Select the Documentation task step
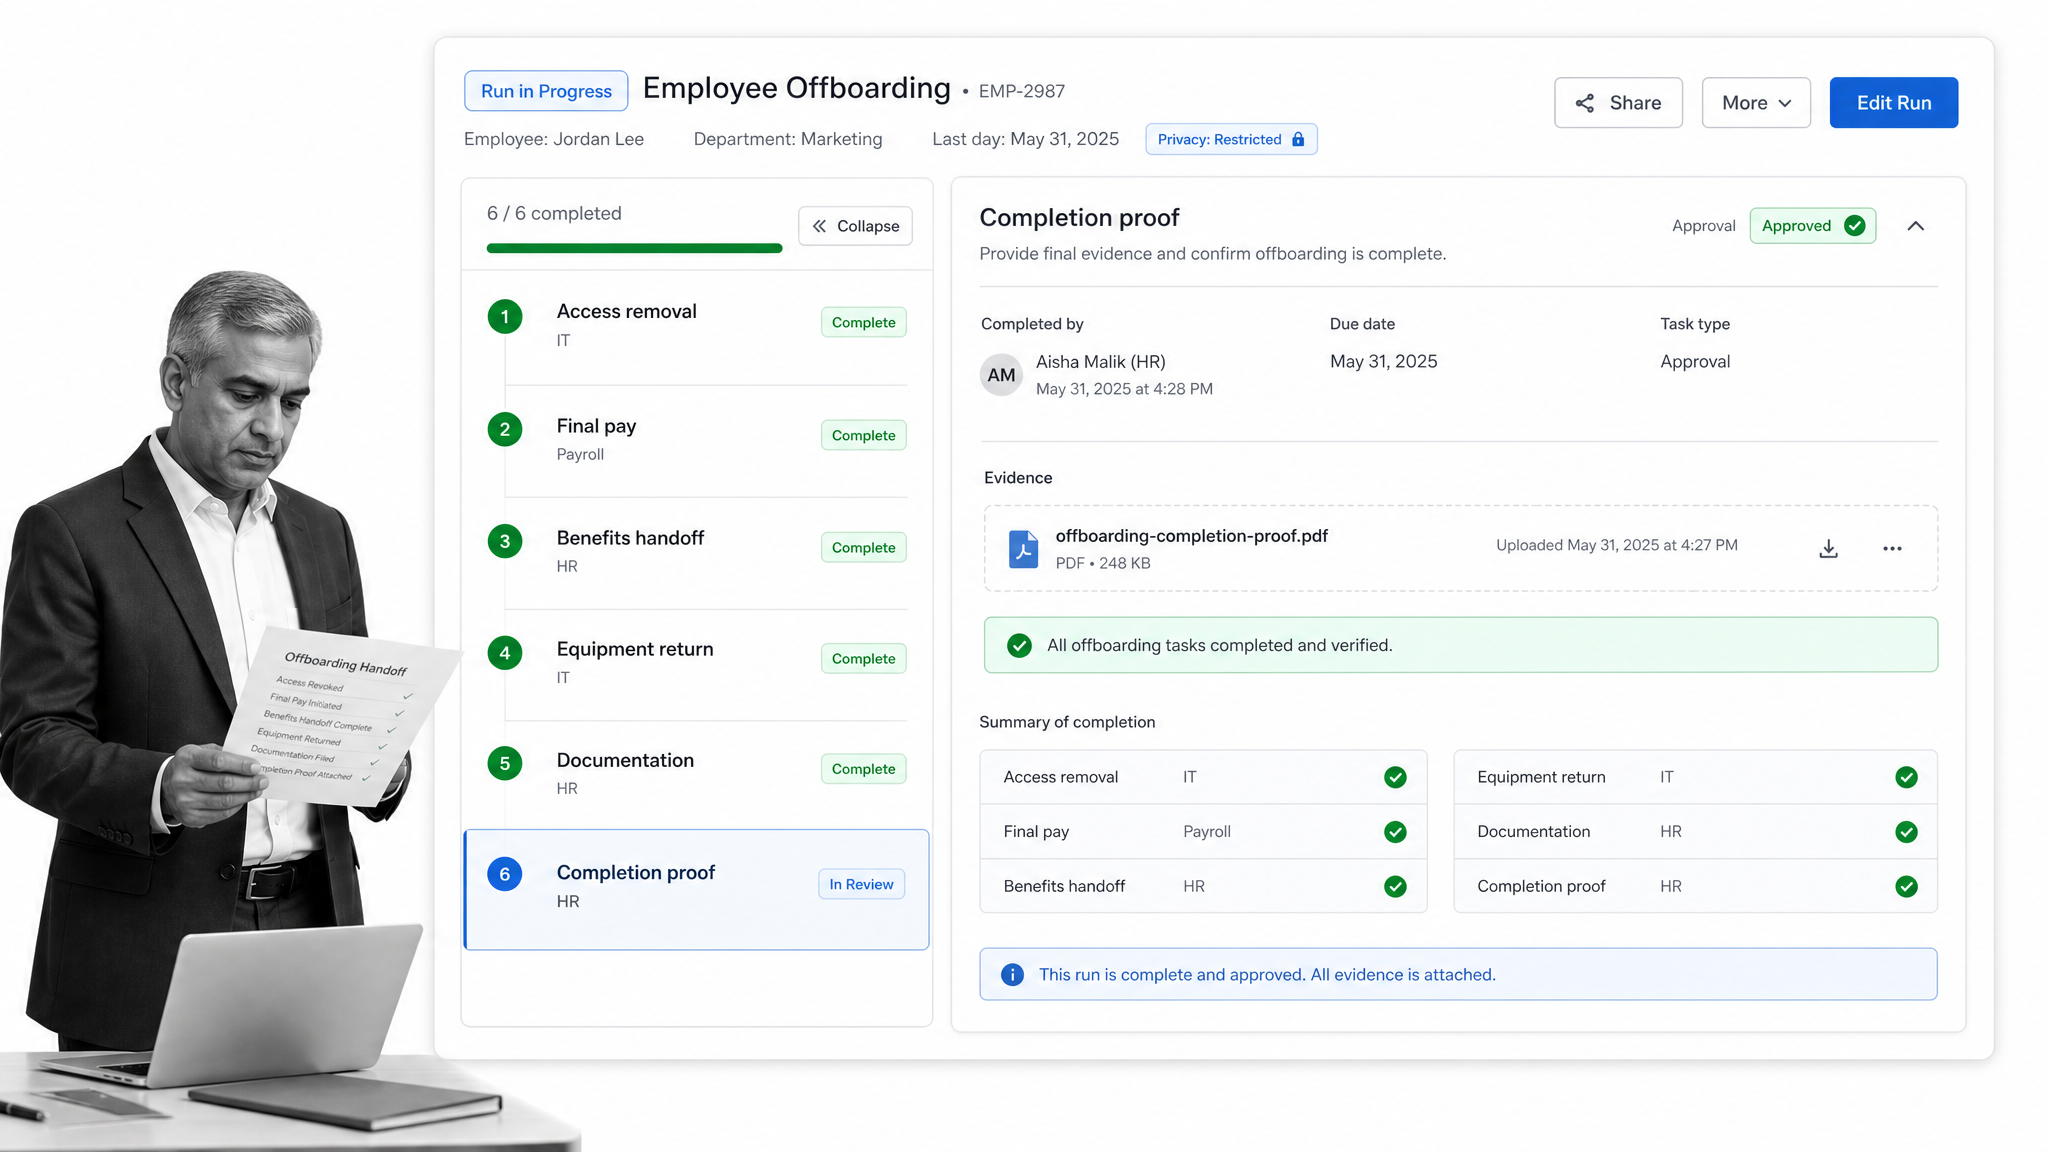The image size is (2048, 1152). click(697, 775)
